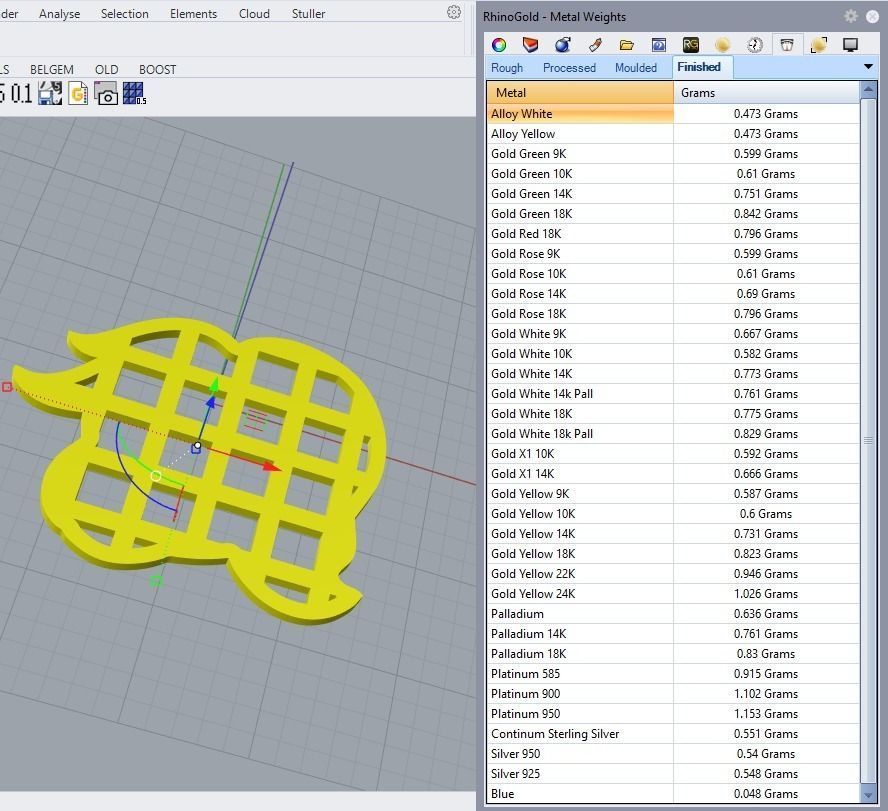
Task: Open the Cloud menu
Action: click(x=254, y=14)
